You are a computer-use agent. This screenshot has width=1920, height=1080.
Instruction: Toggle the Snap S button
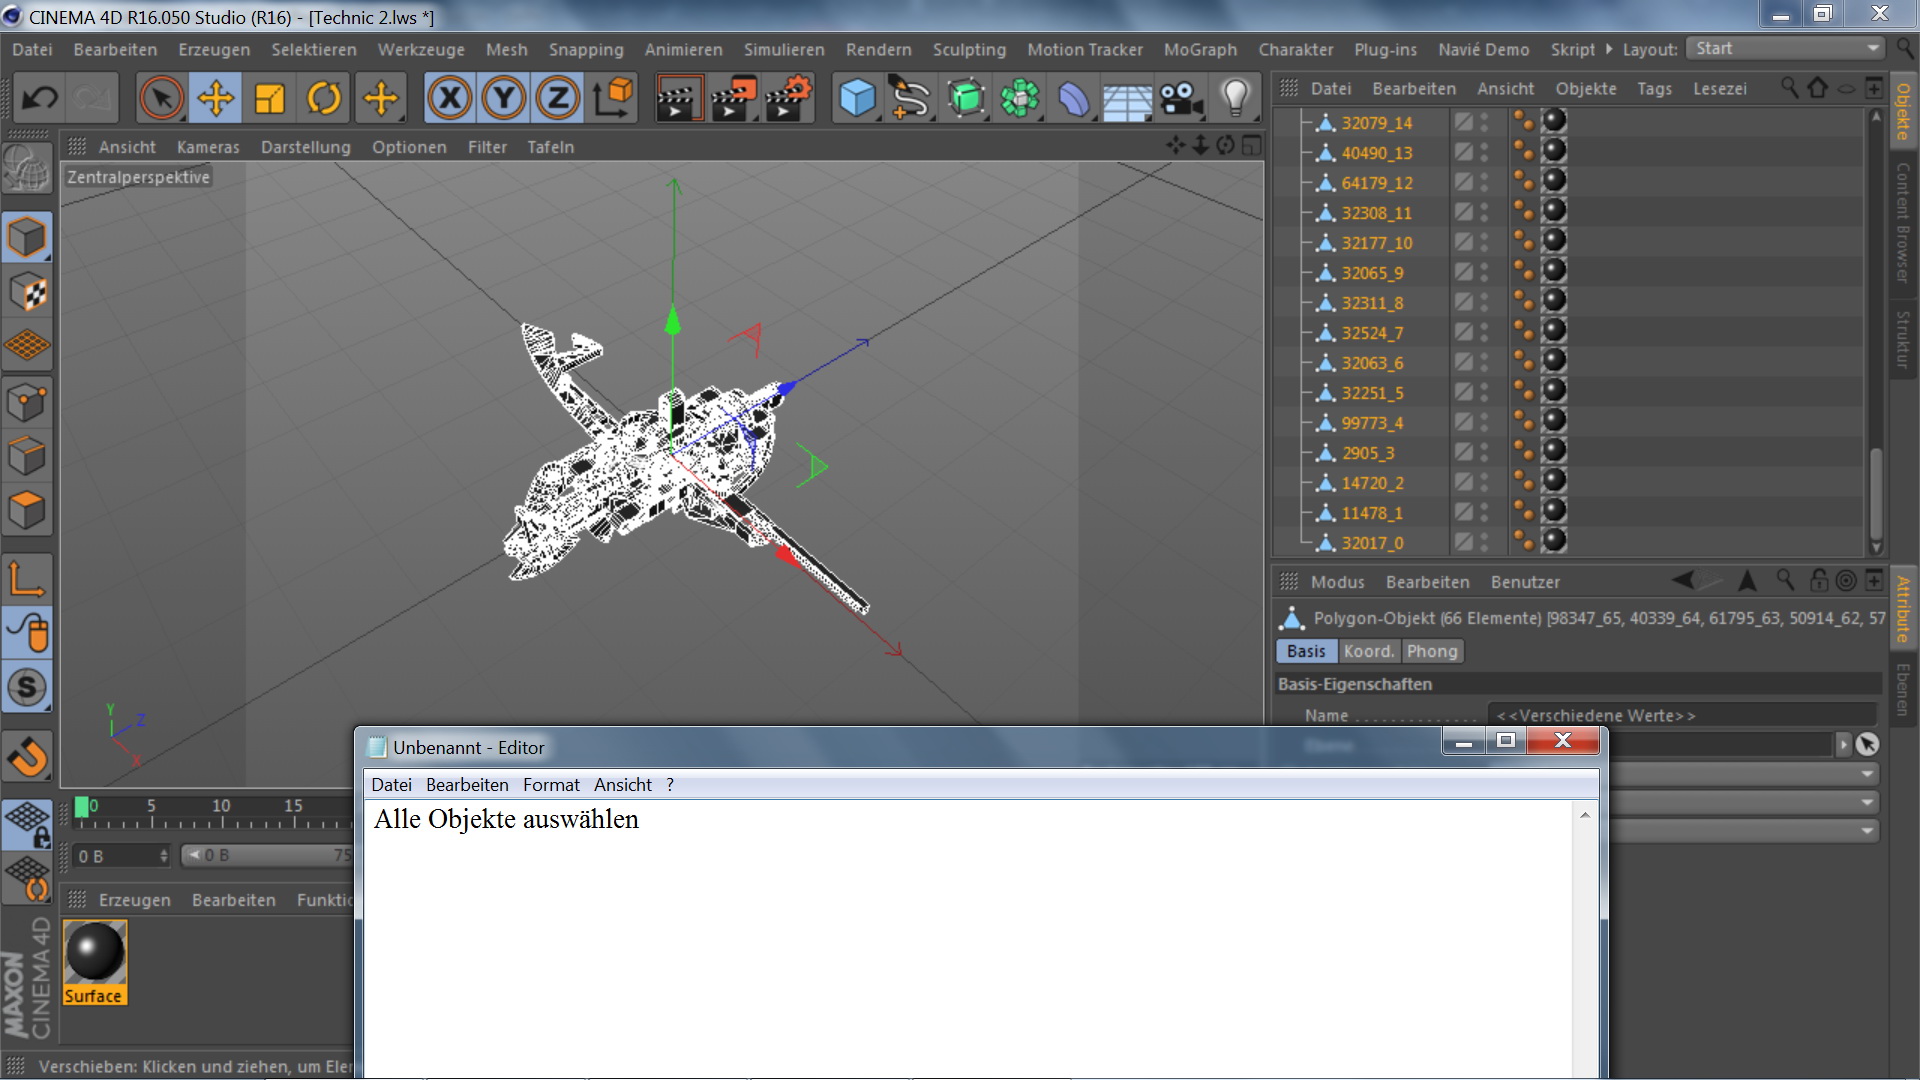[27, 687]
